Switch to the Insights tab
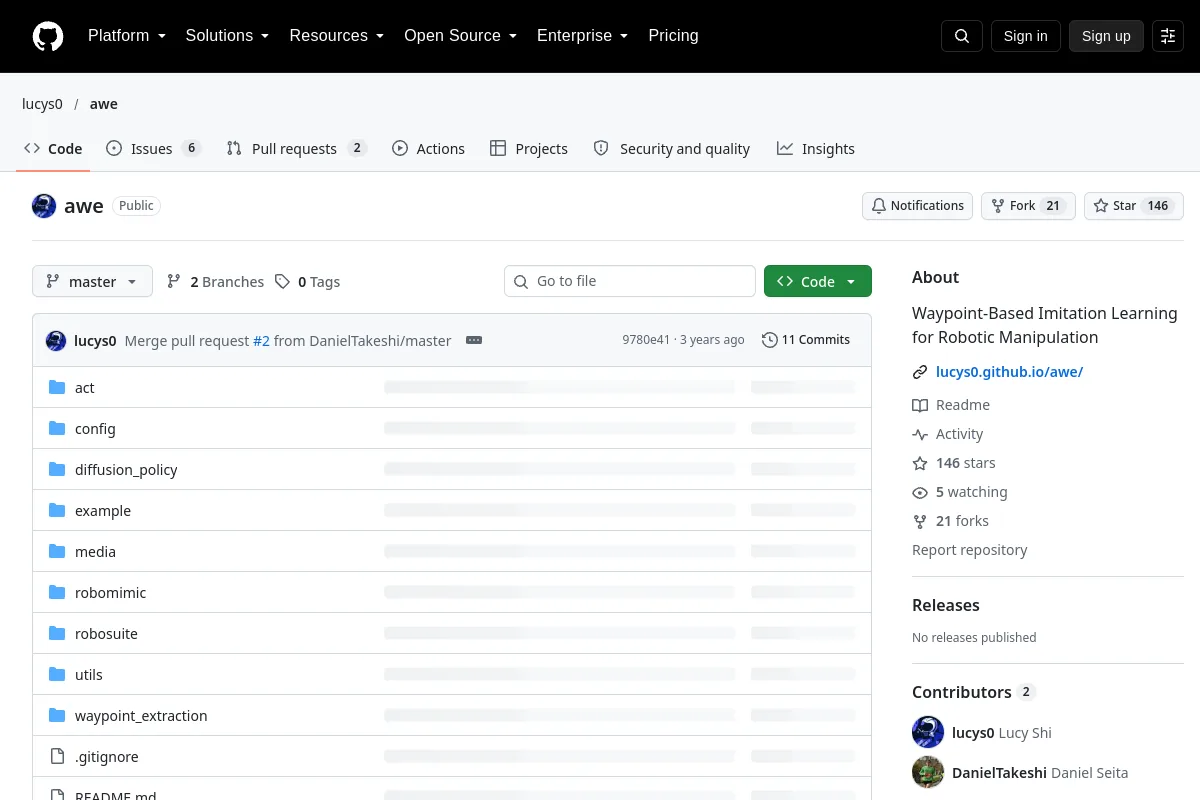 coord(816,148)
